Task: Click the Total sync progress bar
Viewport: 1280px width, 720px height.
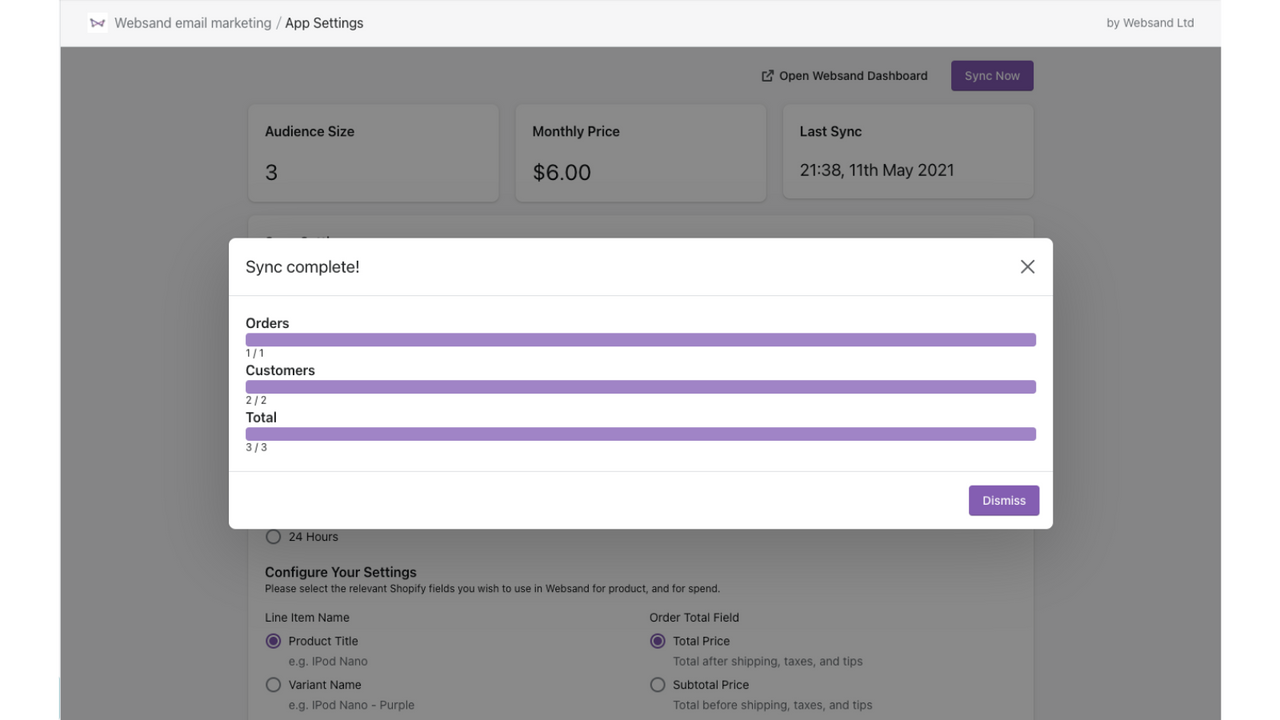Action: (640, 433)
